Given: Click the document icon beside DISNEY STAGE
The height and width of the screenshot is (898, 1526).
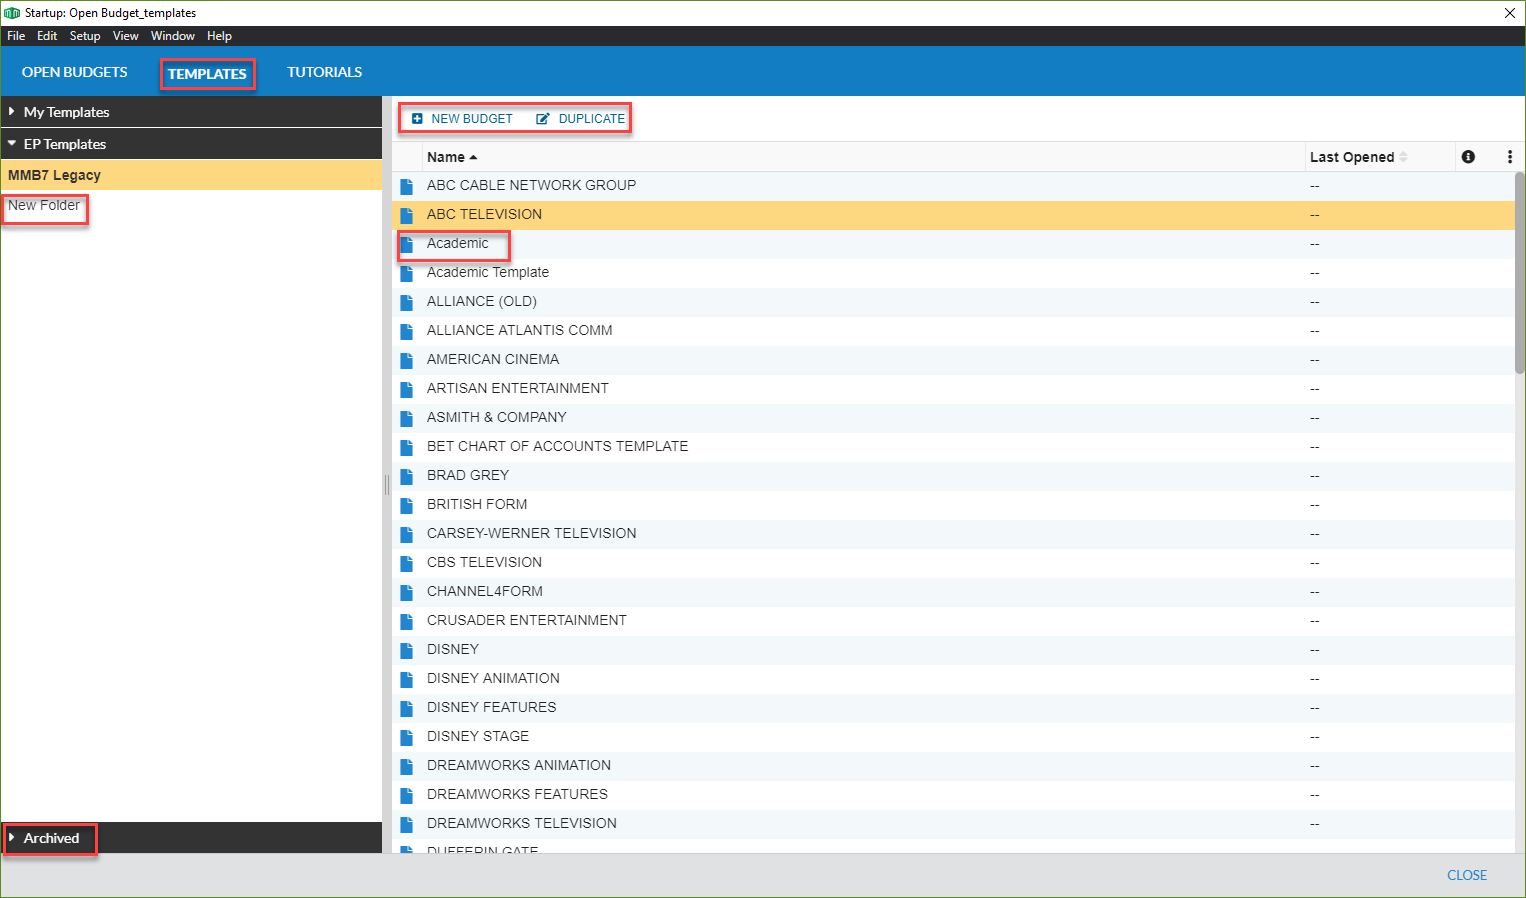Looking at the screenshot, I should [x=407, y=737].
